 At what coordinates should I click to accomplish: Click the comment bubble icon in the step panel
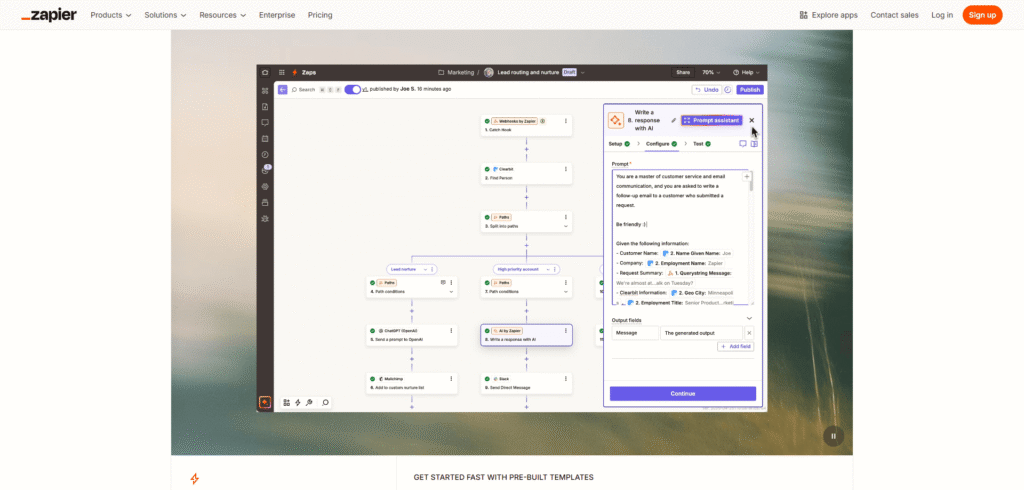(743, 144)
